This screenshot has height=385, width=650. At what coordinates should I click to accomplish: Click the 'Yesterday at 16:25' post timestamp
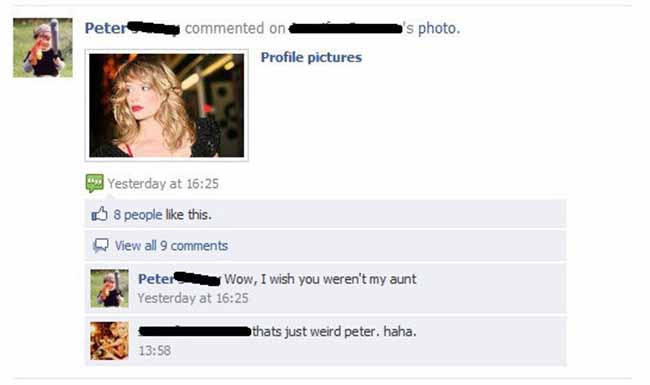tap(163, 184)
